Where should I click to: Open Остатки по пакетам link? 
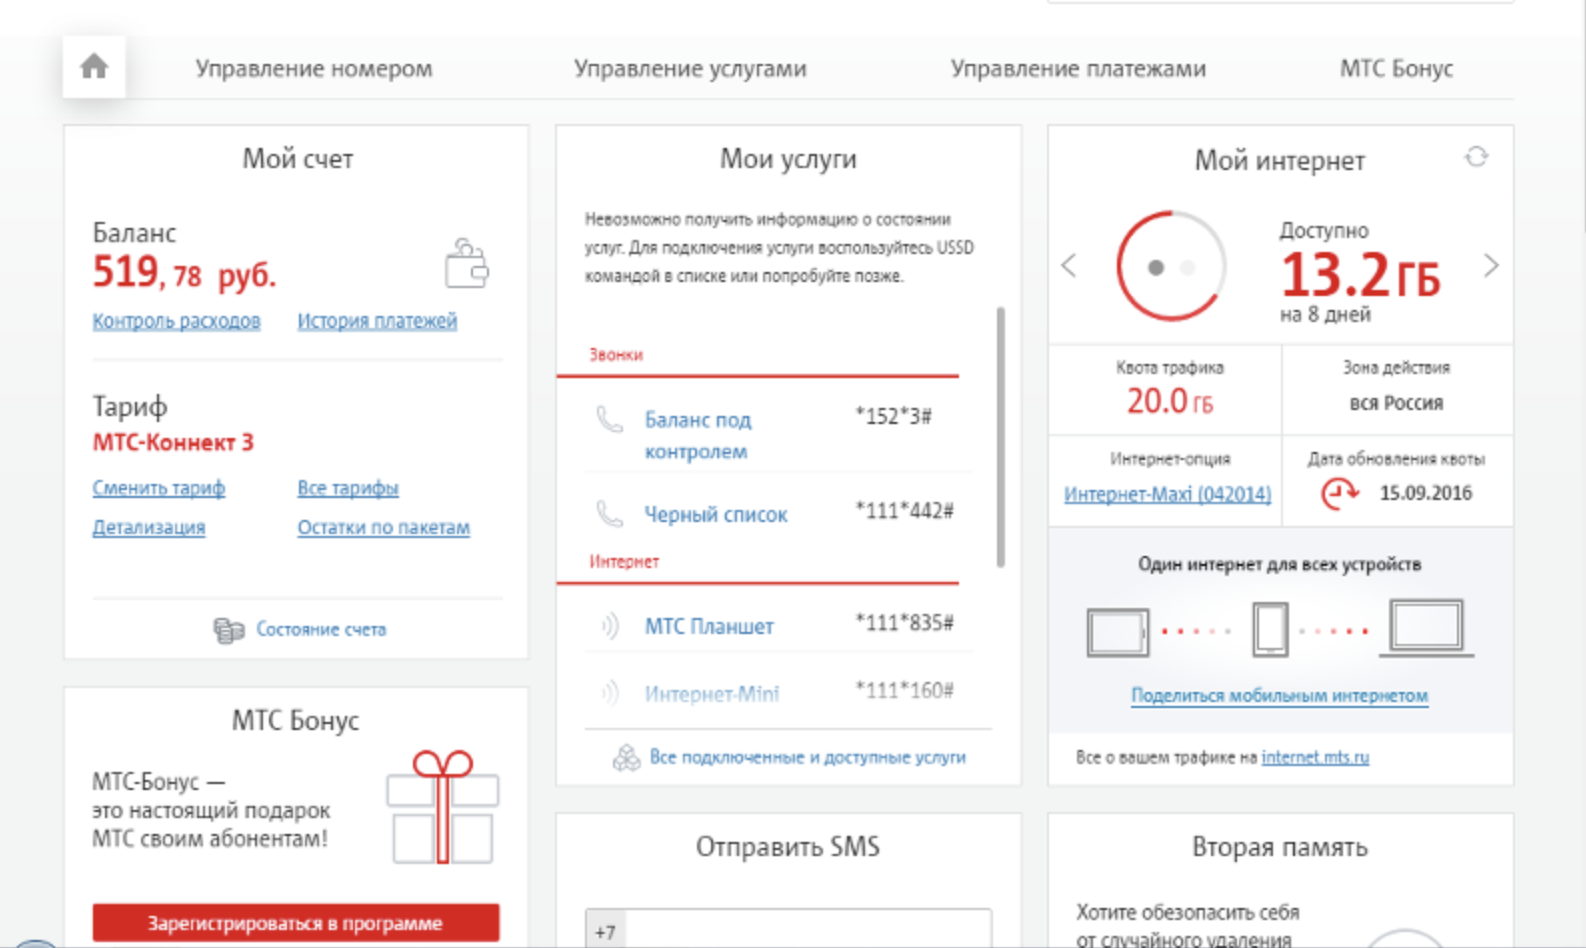click(384, 527)
